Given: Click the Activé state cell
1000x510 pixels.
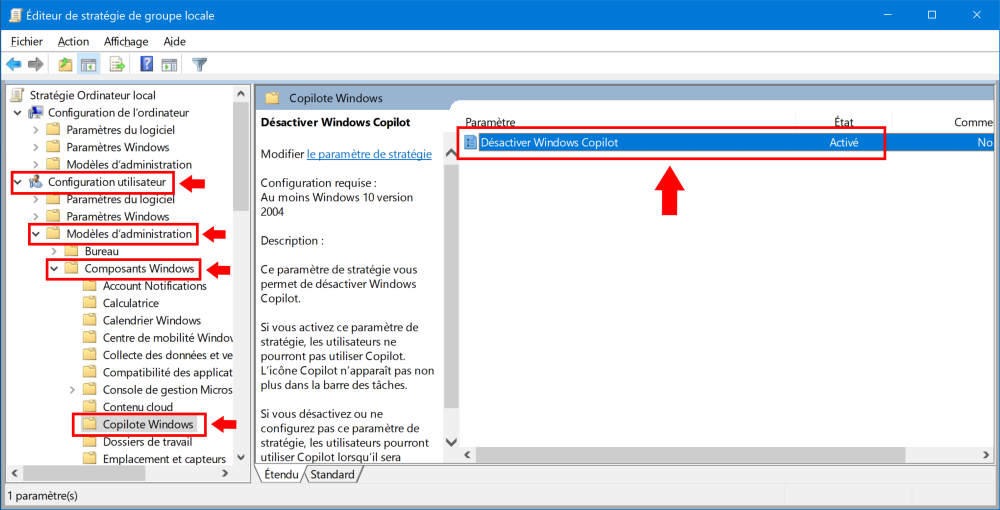Looking at the screenshot, I should click(844, 143).
